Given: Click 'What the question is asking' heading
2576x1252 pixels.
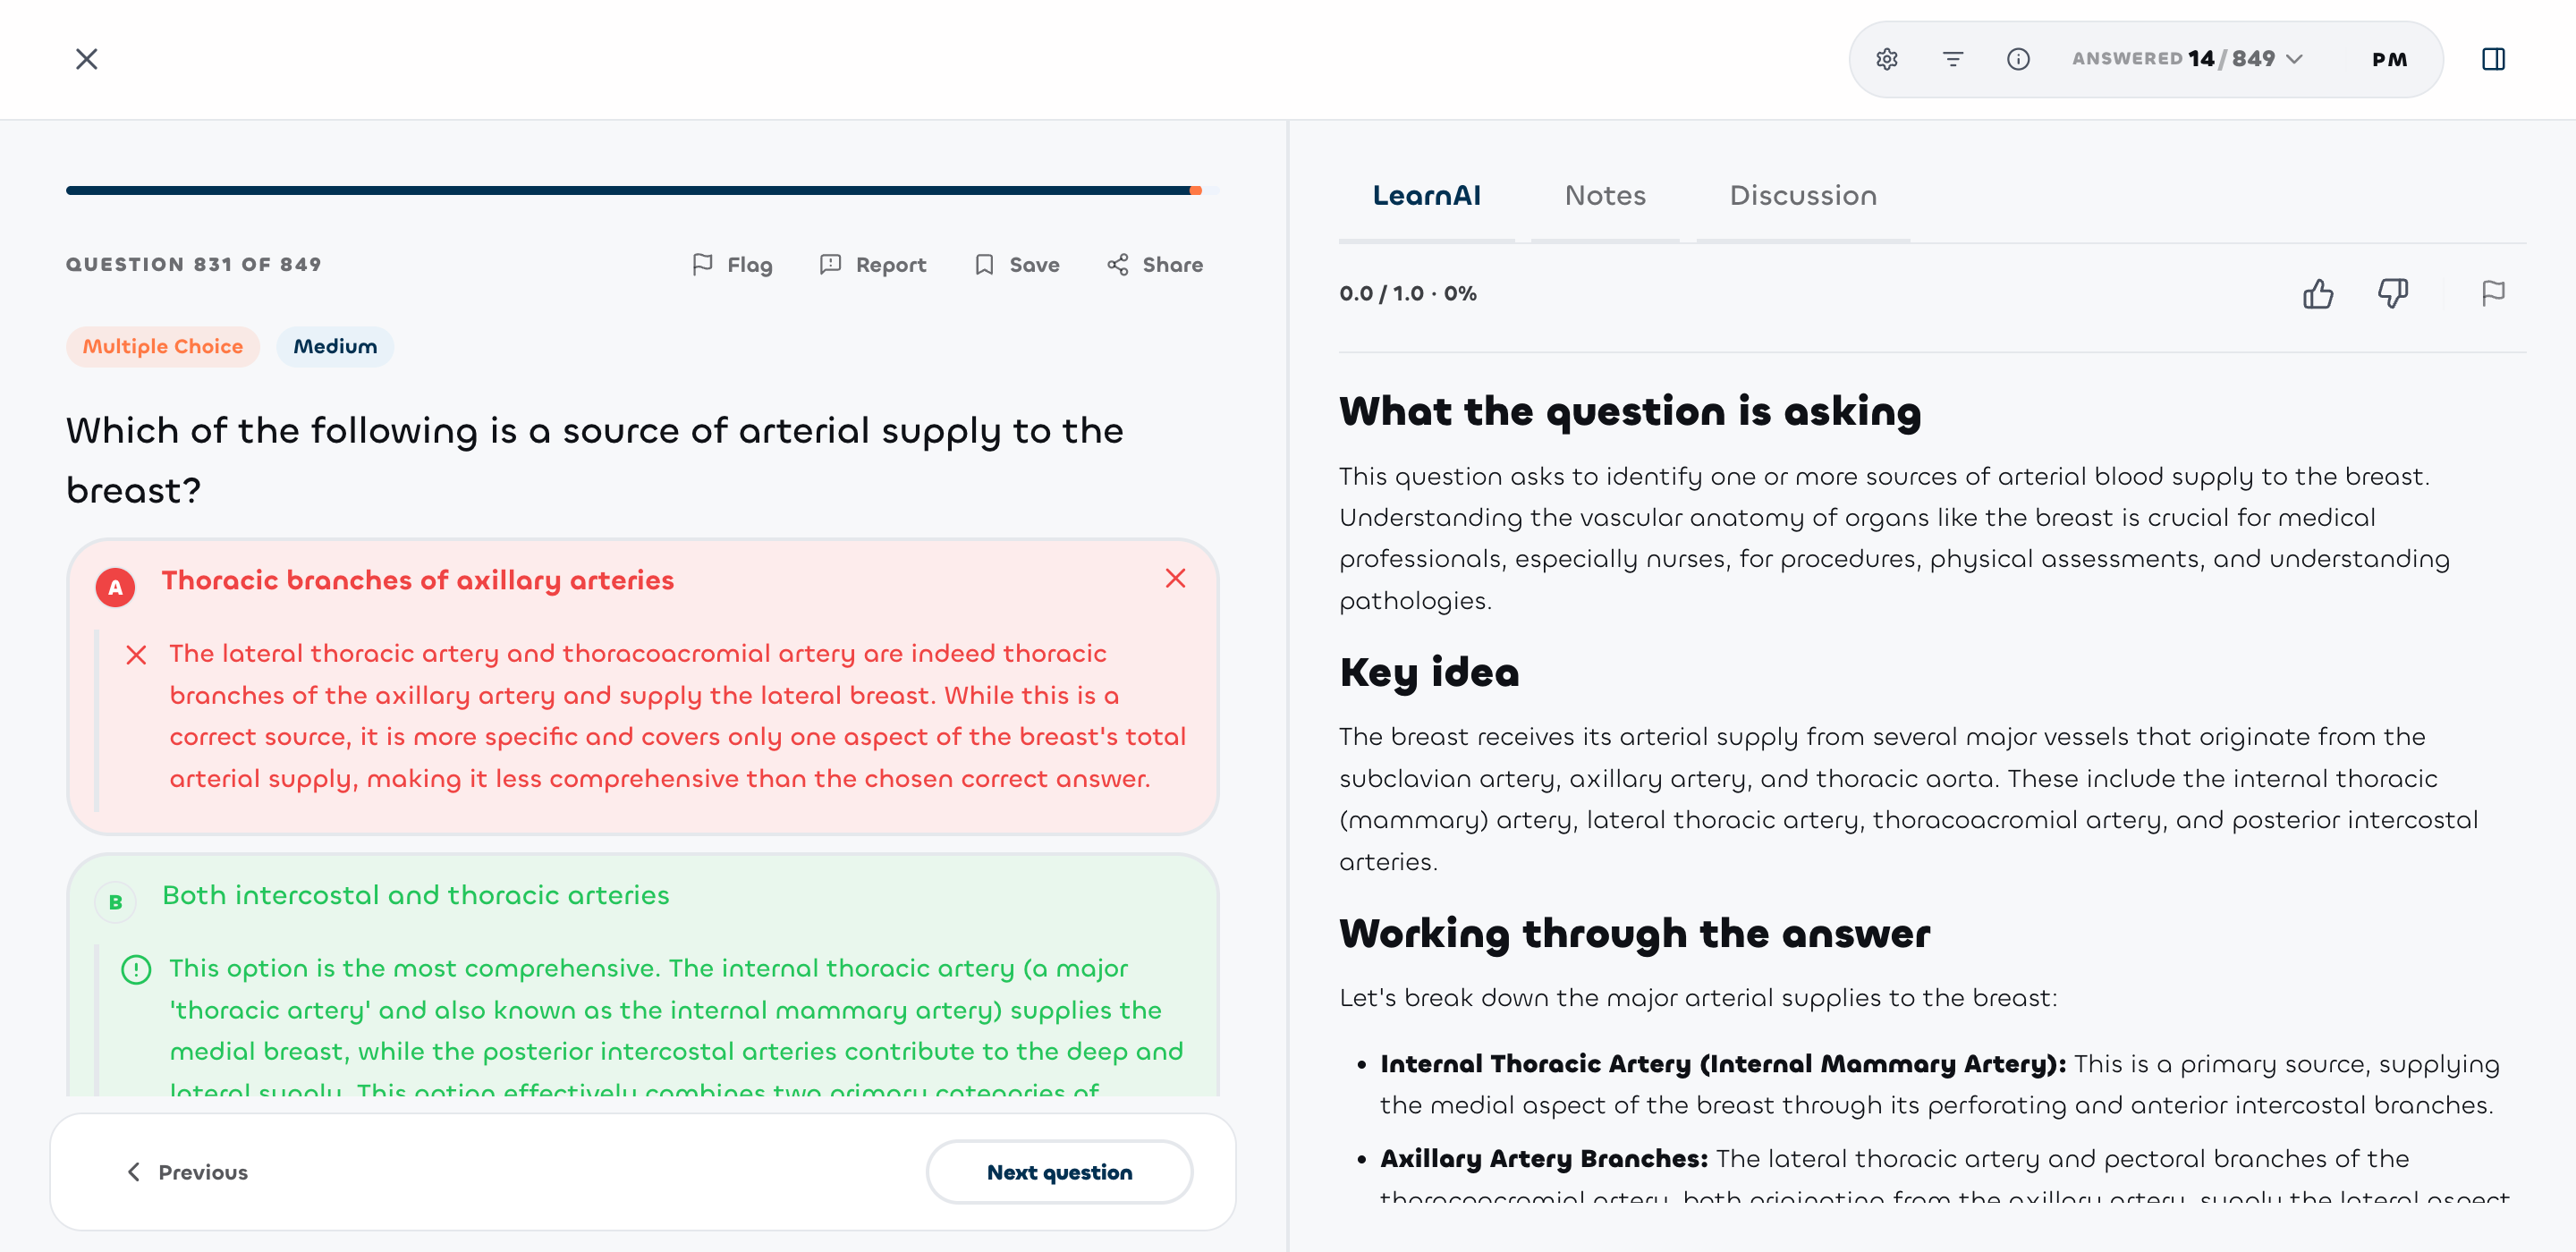Looking at the screenshot, I should 1630,412.
